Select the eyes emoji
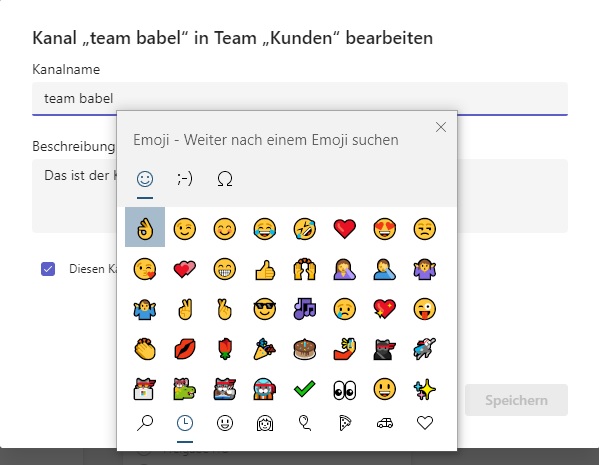 (x=345, y=390)
